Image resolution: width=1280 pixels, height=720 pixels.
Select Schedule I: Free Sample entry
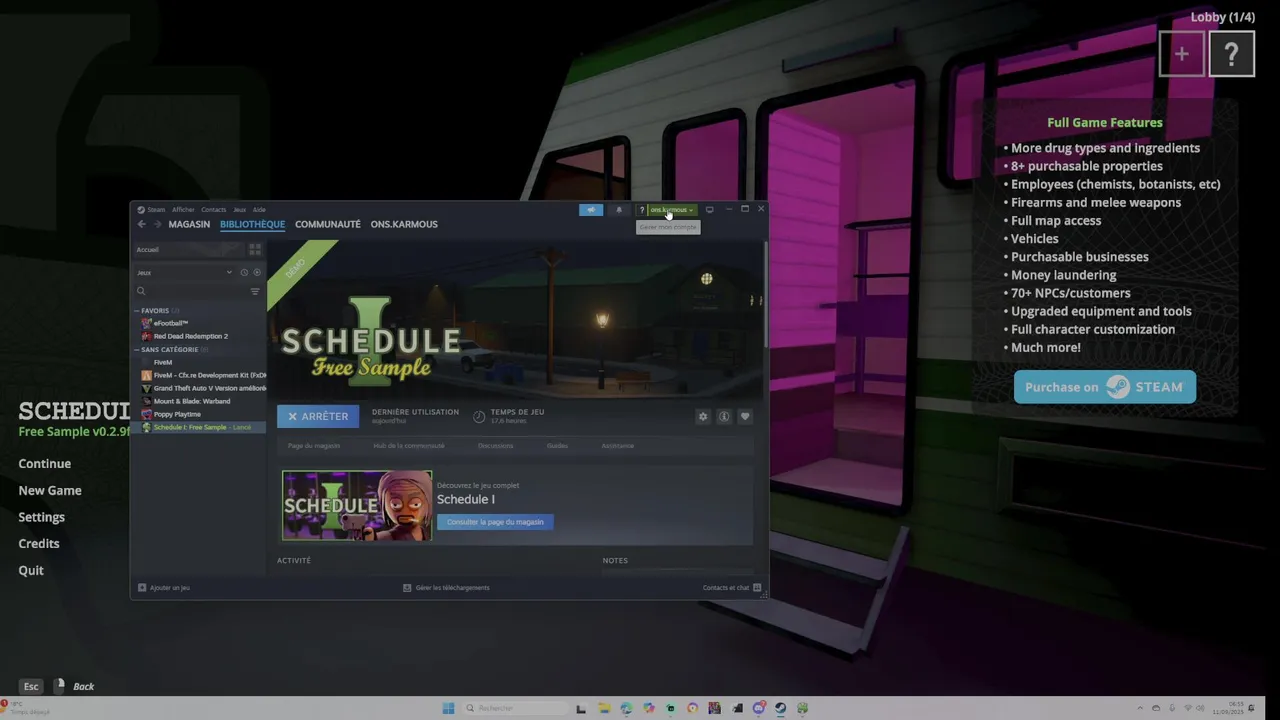[x=200, y=427]
